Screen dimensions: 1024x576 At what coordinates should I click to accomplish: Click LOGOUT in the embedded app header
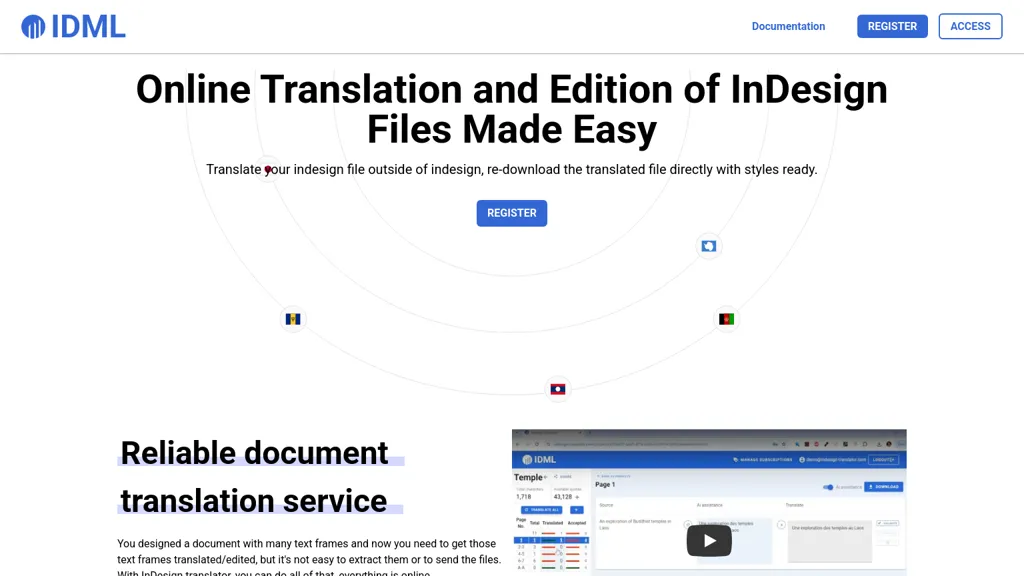[884, 460]
